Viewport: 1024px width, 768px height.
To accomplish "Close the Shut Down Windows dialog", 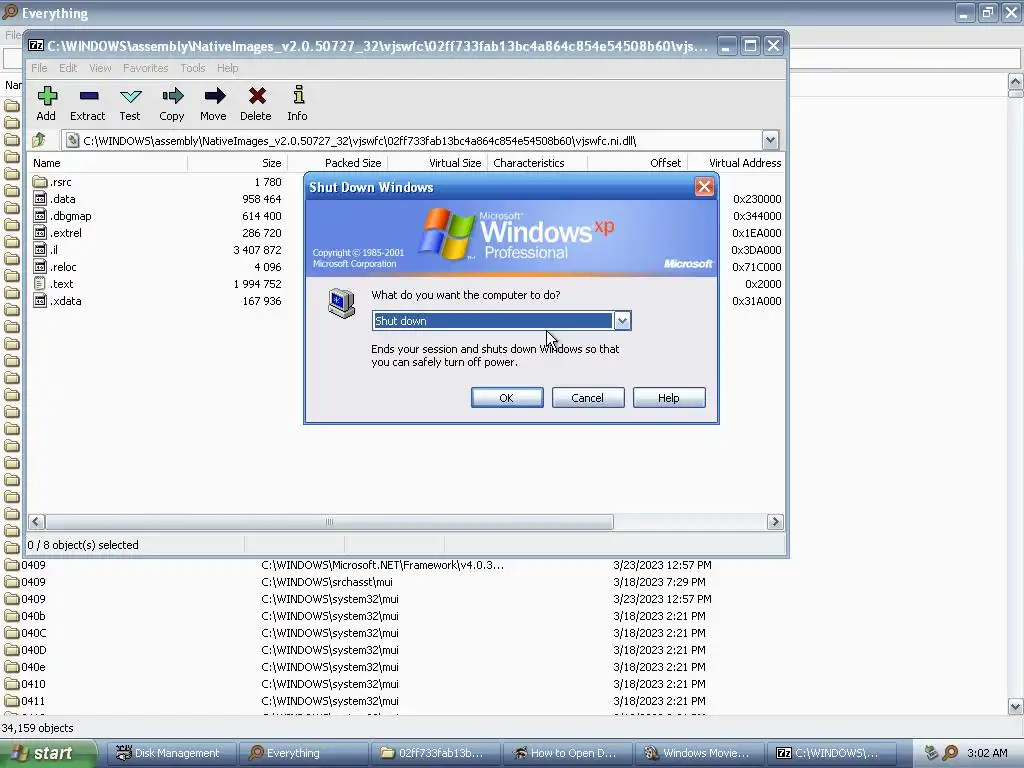I will tap(704, 187).
